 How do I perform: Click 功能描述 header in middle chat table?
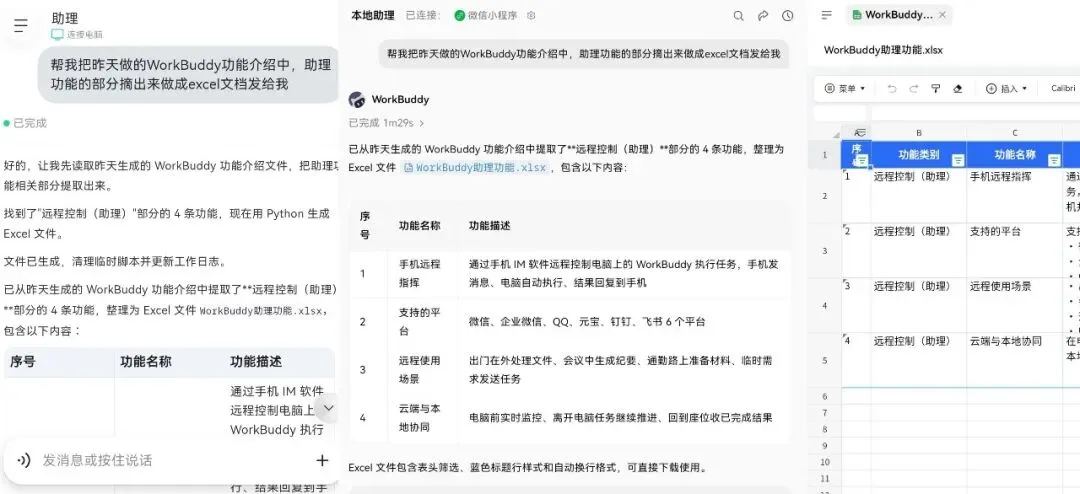point(490,226)
